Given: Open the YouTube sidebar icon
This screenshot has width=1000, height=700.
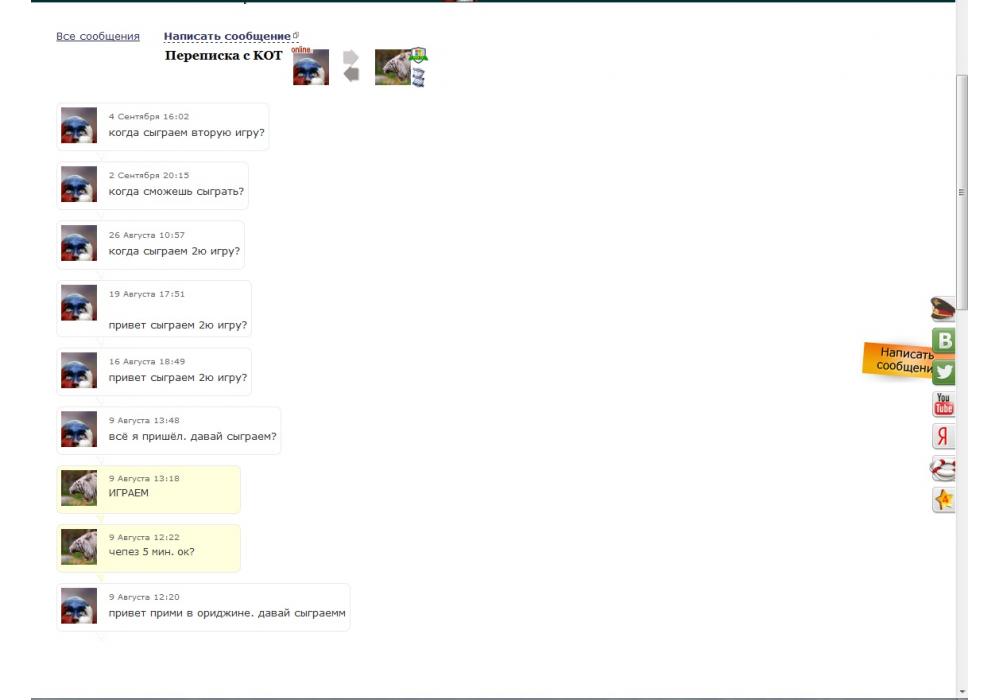Looking at the screenshot, I should coord(944,404).
